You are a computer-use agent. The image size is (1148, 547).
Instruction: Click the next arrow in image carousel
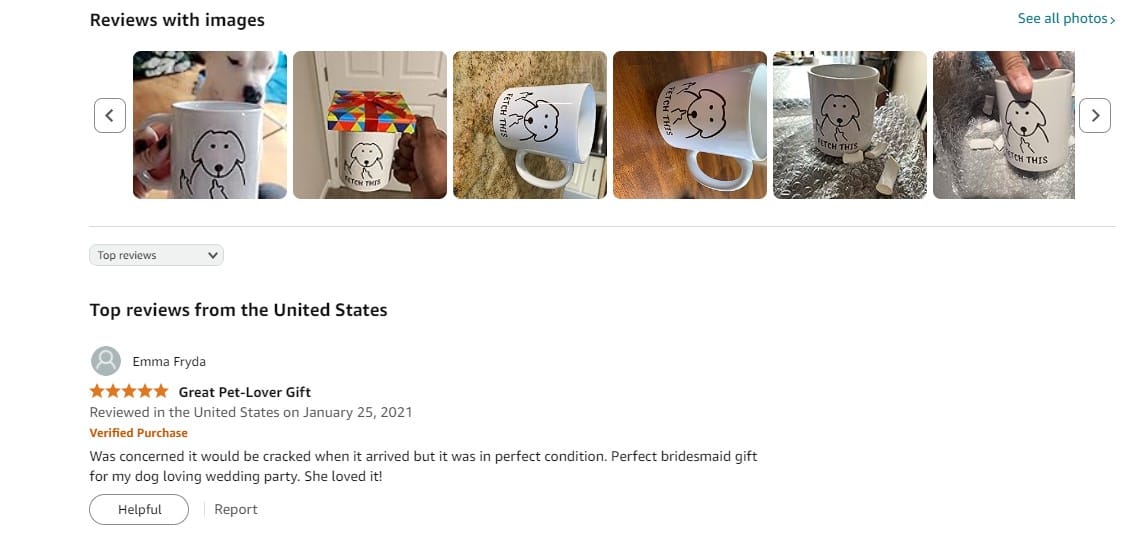coord(1095,116)
